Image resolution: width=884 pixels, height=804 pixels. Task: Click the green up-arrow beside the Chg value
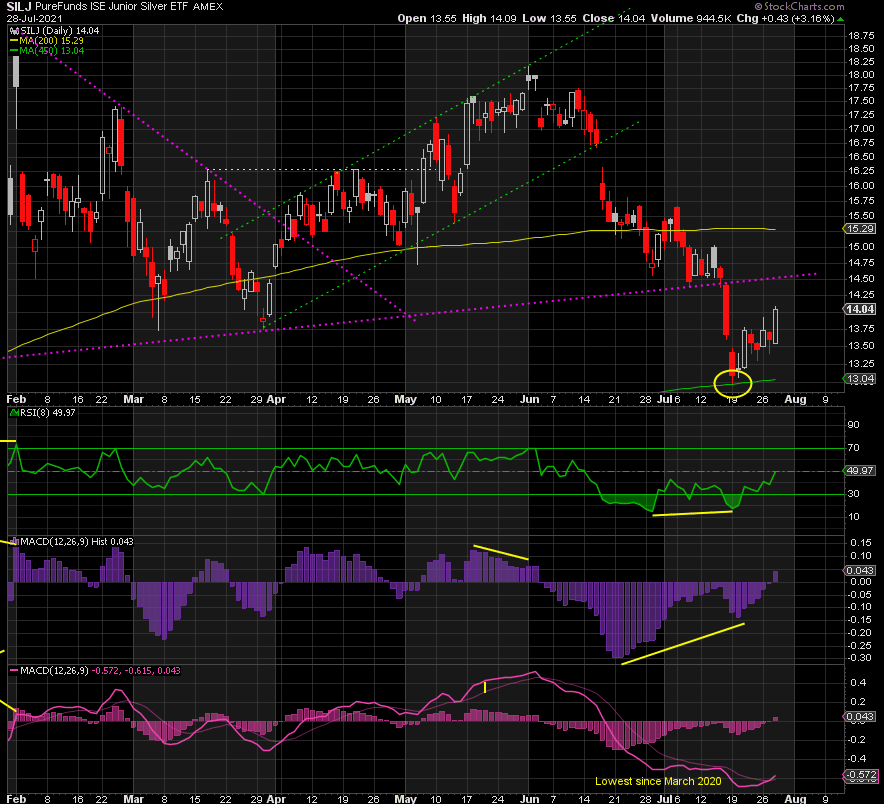click(x=841, y=19)
